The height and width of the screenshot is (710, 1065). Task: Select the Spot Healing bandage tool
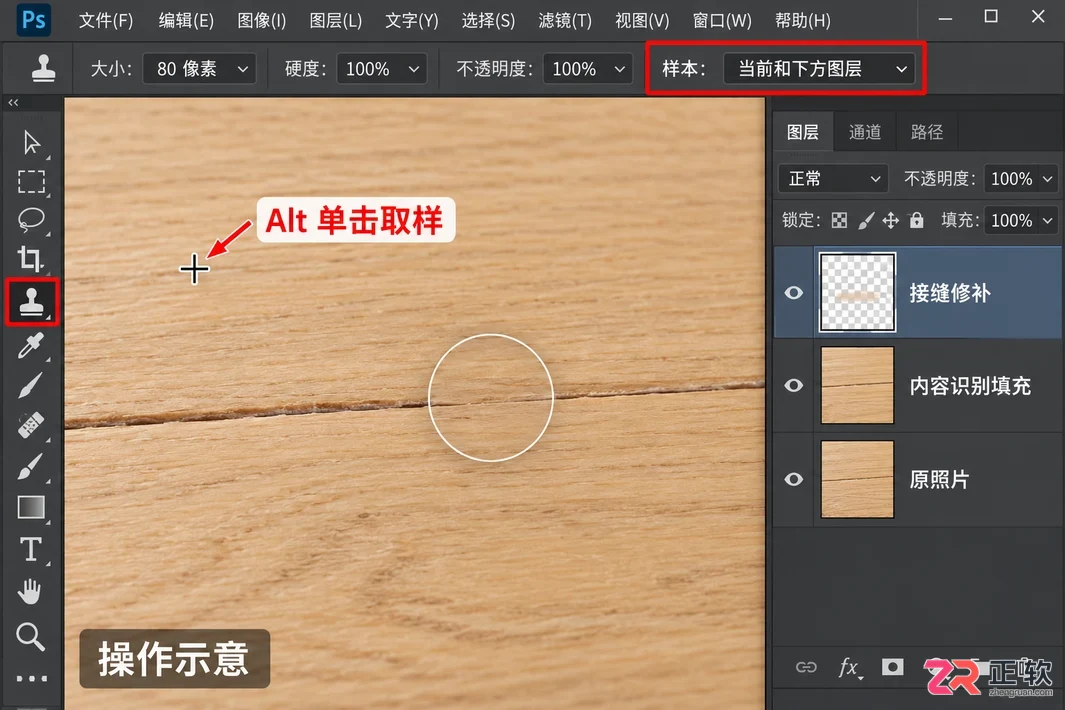(31, 426)
